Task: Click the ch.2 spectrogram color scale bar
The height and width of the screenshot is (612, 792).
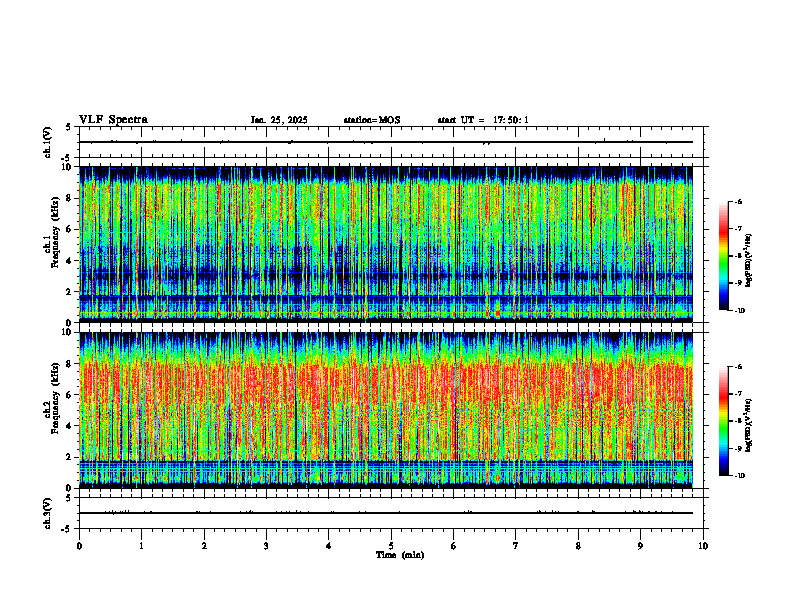Action: tap(723, 421)
